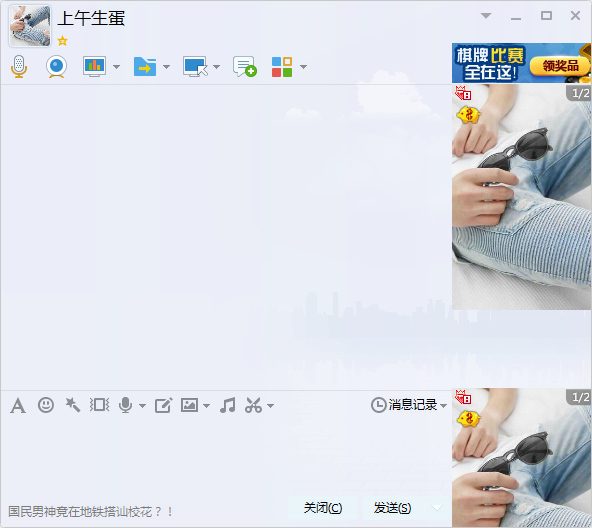This screenshot has width=592, height=528.
Task: Maximize the chat window
Action: (546, 16)
